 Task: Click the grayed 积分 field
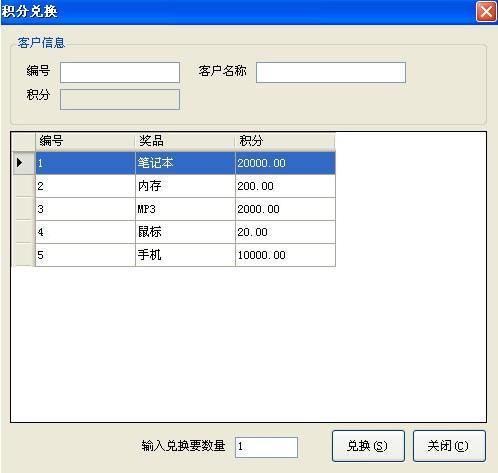(120, 99)
